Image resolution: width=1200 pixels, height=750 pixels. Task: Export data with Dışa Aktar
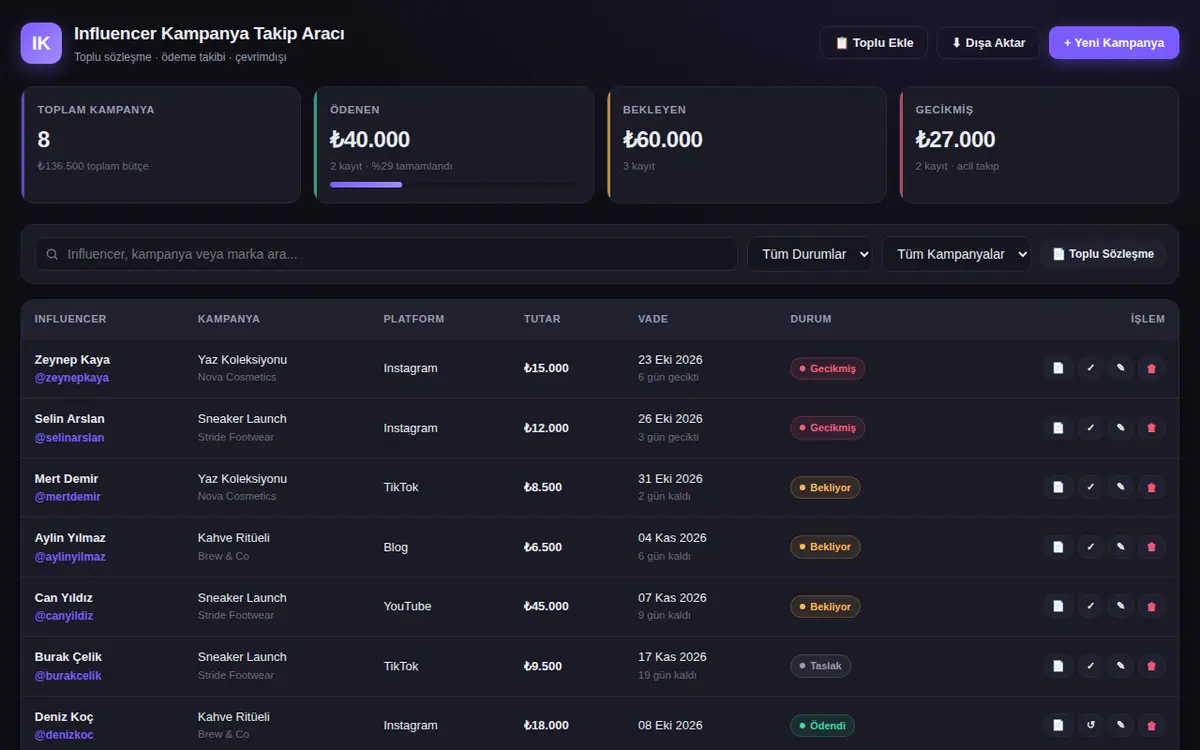pyautogui.click(x=988, y=43)
